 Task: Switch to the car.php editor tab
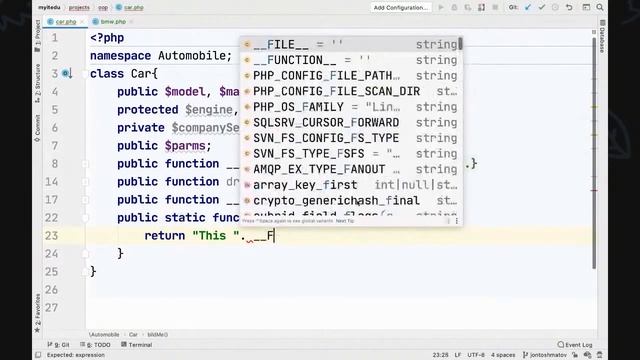click(x=66, y=22)
